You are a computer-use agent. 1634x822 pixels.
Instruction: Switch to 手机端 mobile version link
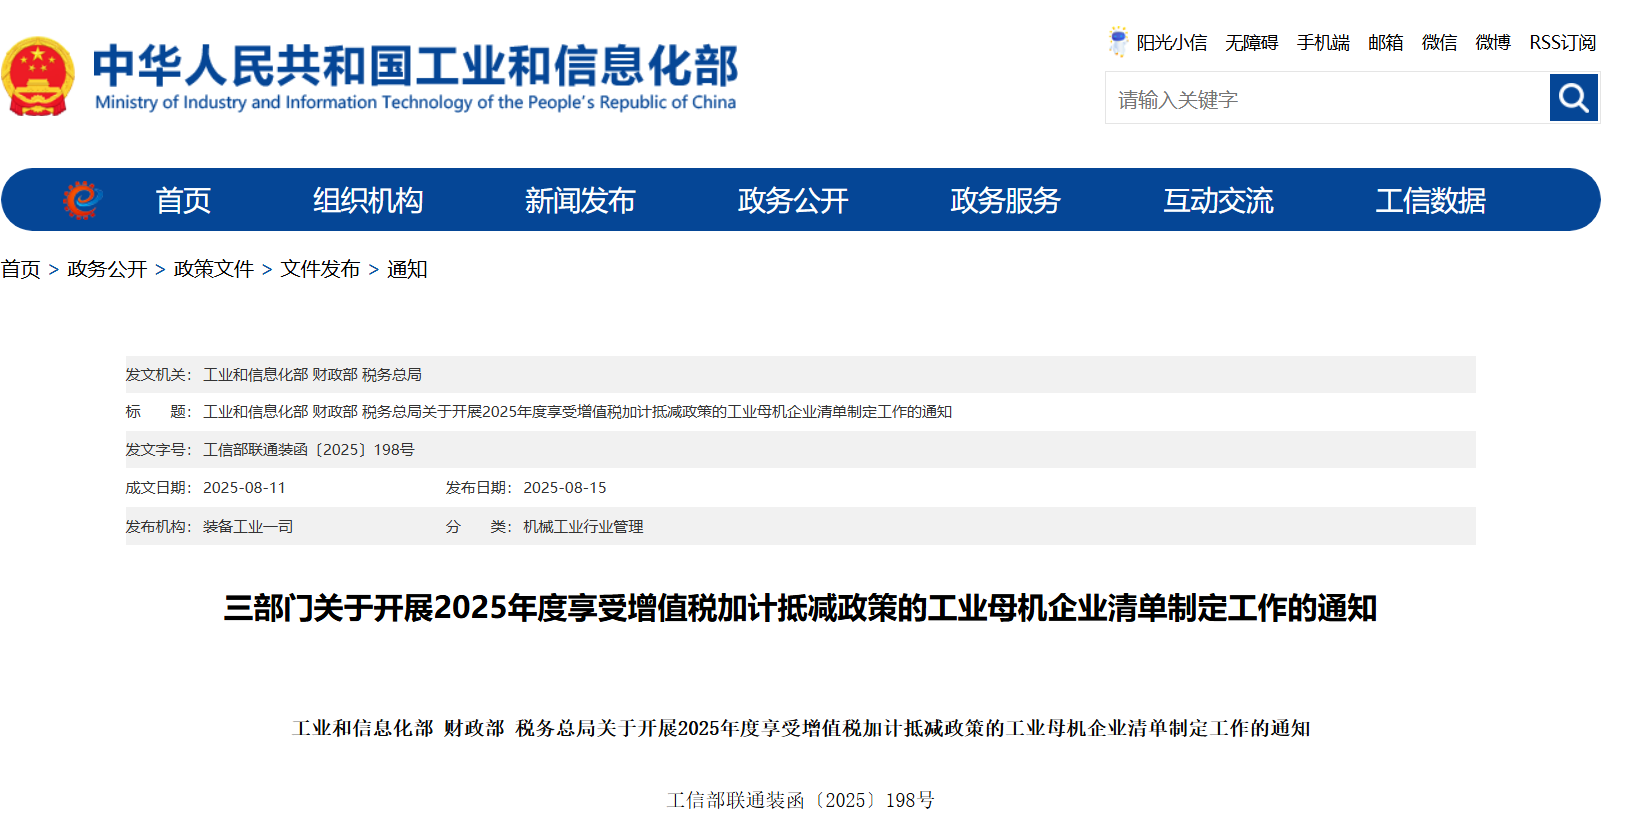(x=1323, y=43)
